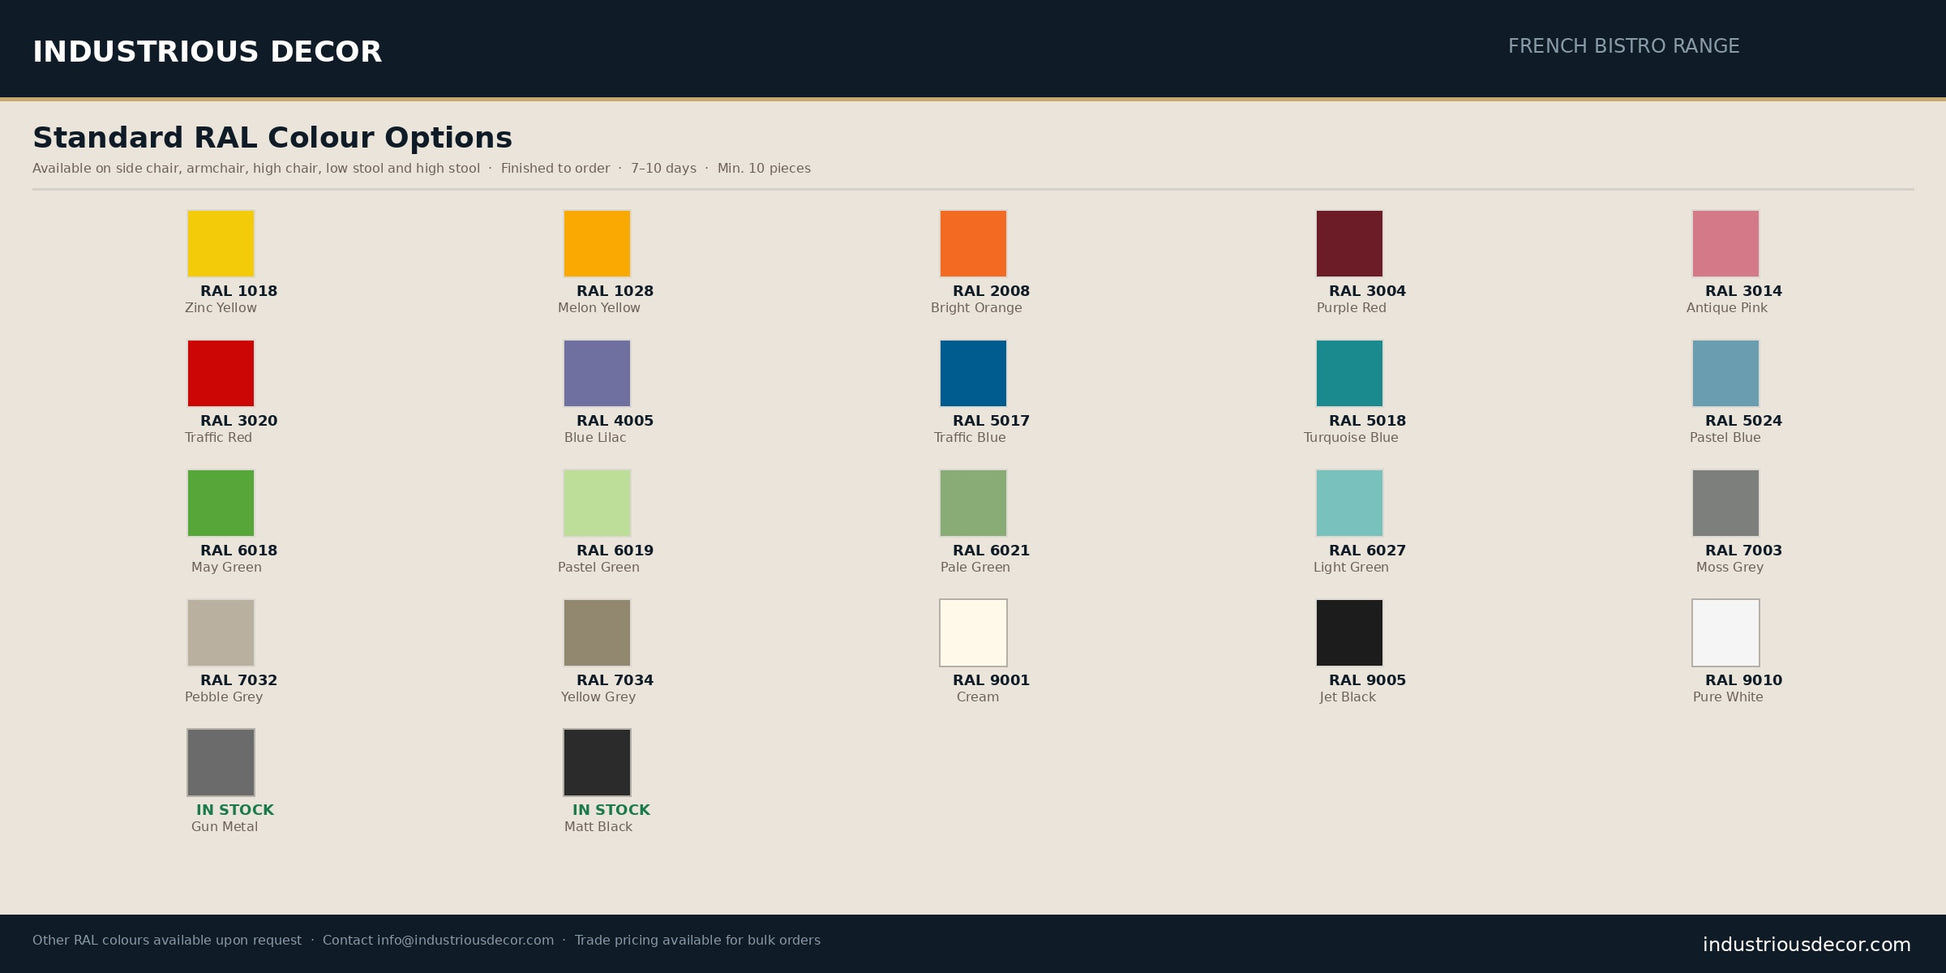The width and height of the screenshot is (1946, 973).
Task: Select the RAL 7003 Moss Grey swatch
Action: click(x=1725, y=503)
